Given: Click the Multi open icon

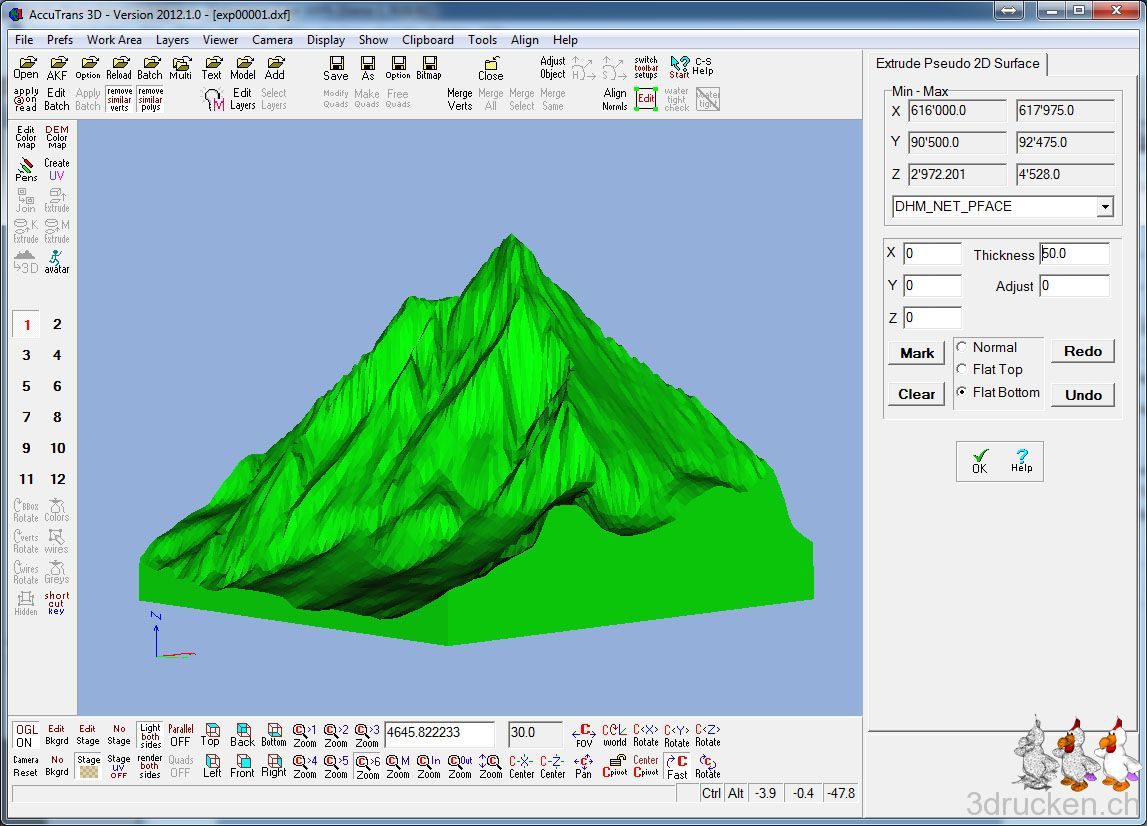Looking at the screenshot, I should [181, 68].
